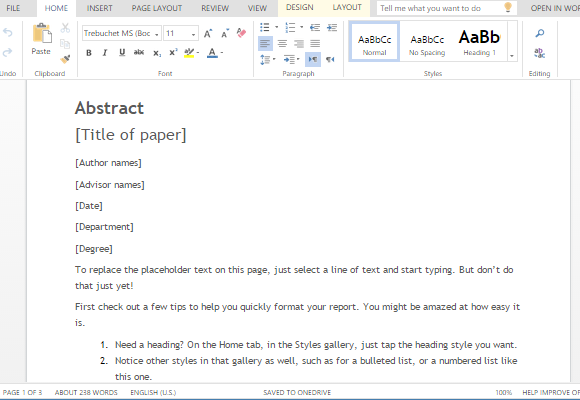This screenshot has height=400, width=580.
Task: Select the Format Painter brush
Action: (65, 59)
